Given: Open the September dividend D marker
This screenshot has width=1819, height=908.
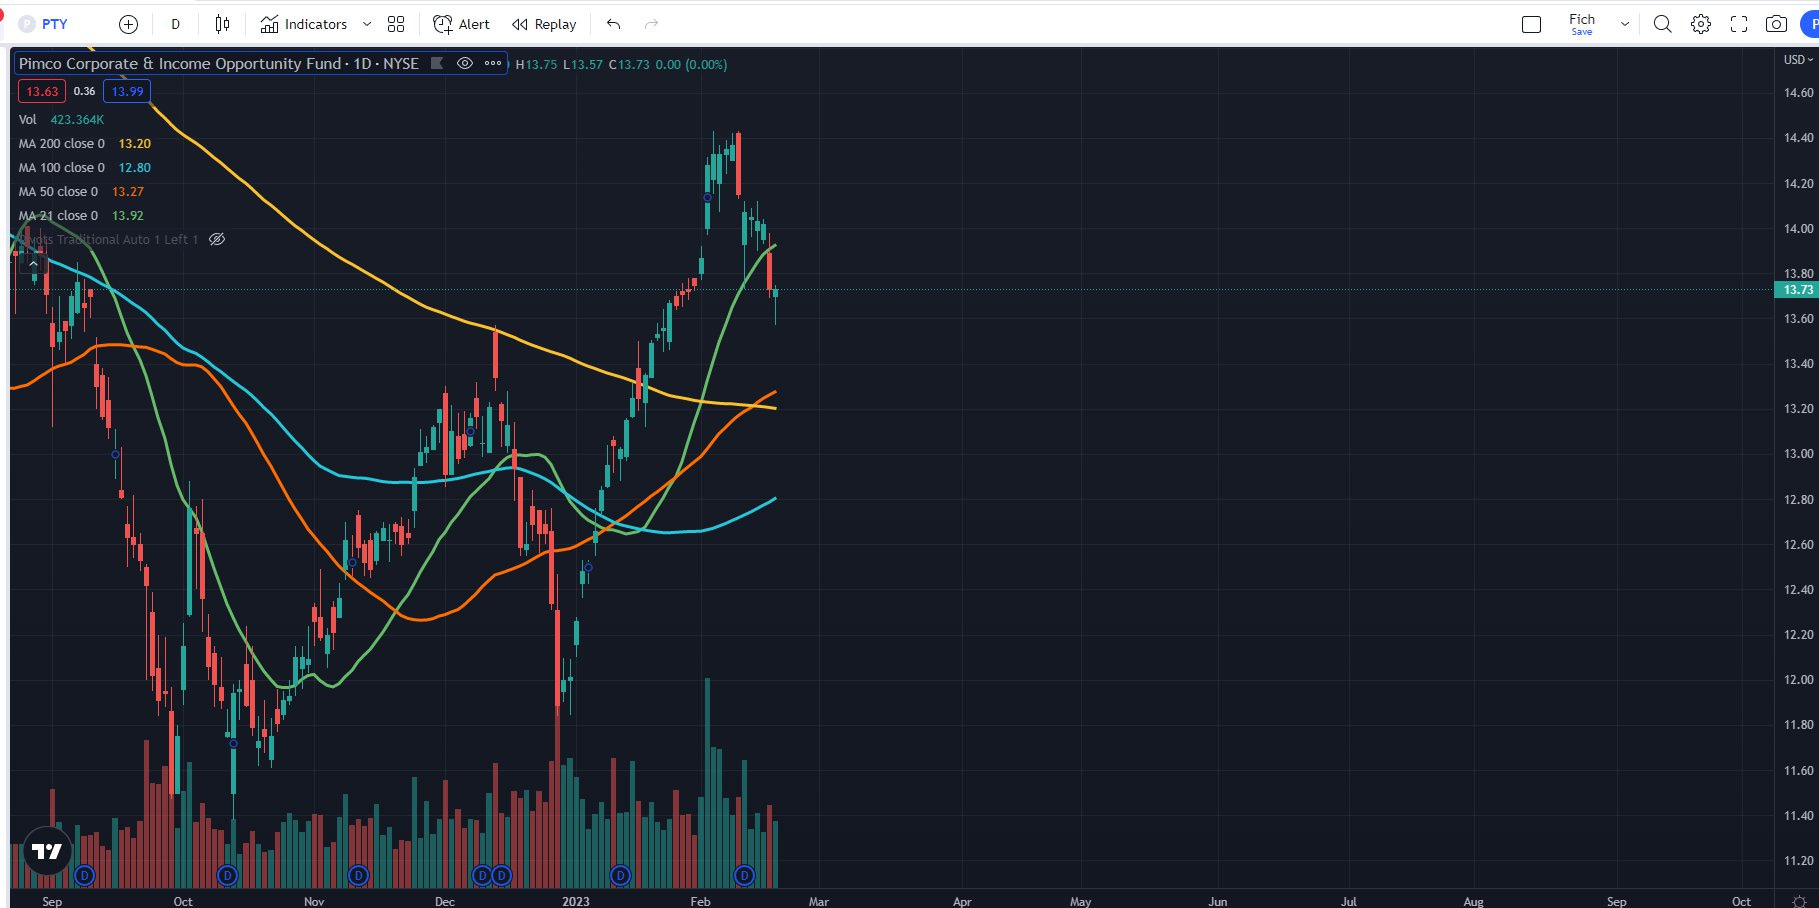Looking at the screenshot, I should point(84,876).
